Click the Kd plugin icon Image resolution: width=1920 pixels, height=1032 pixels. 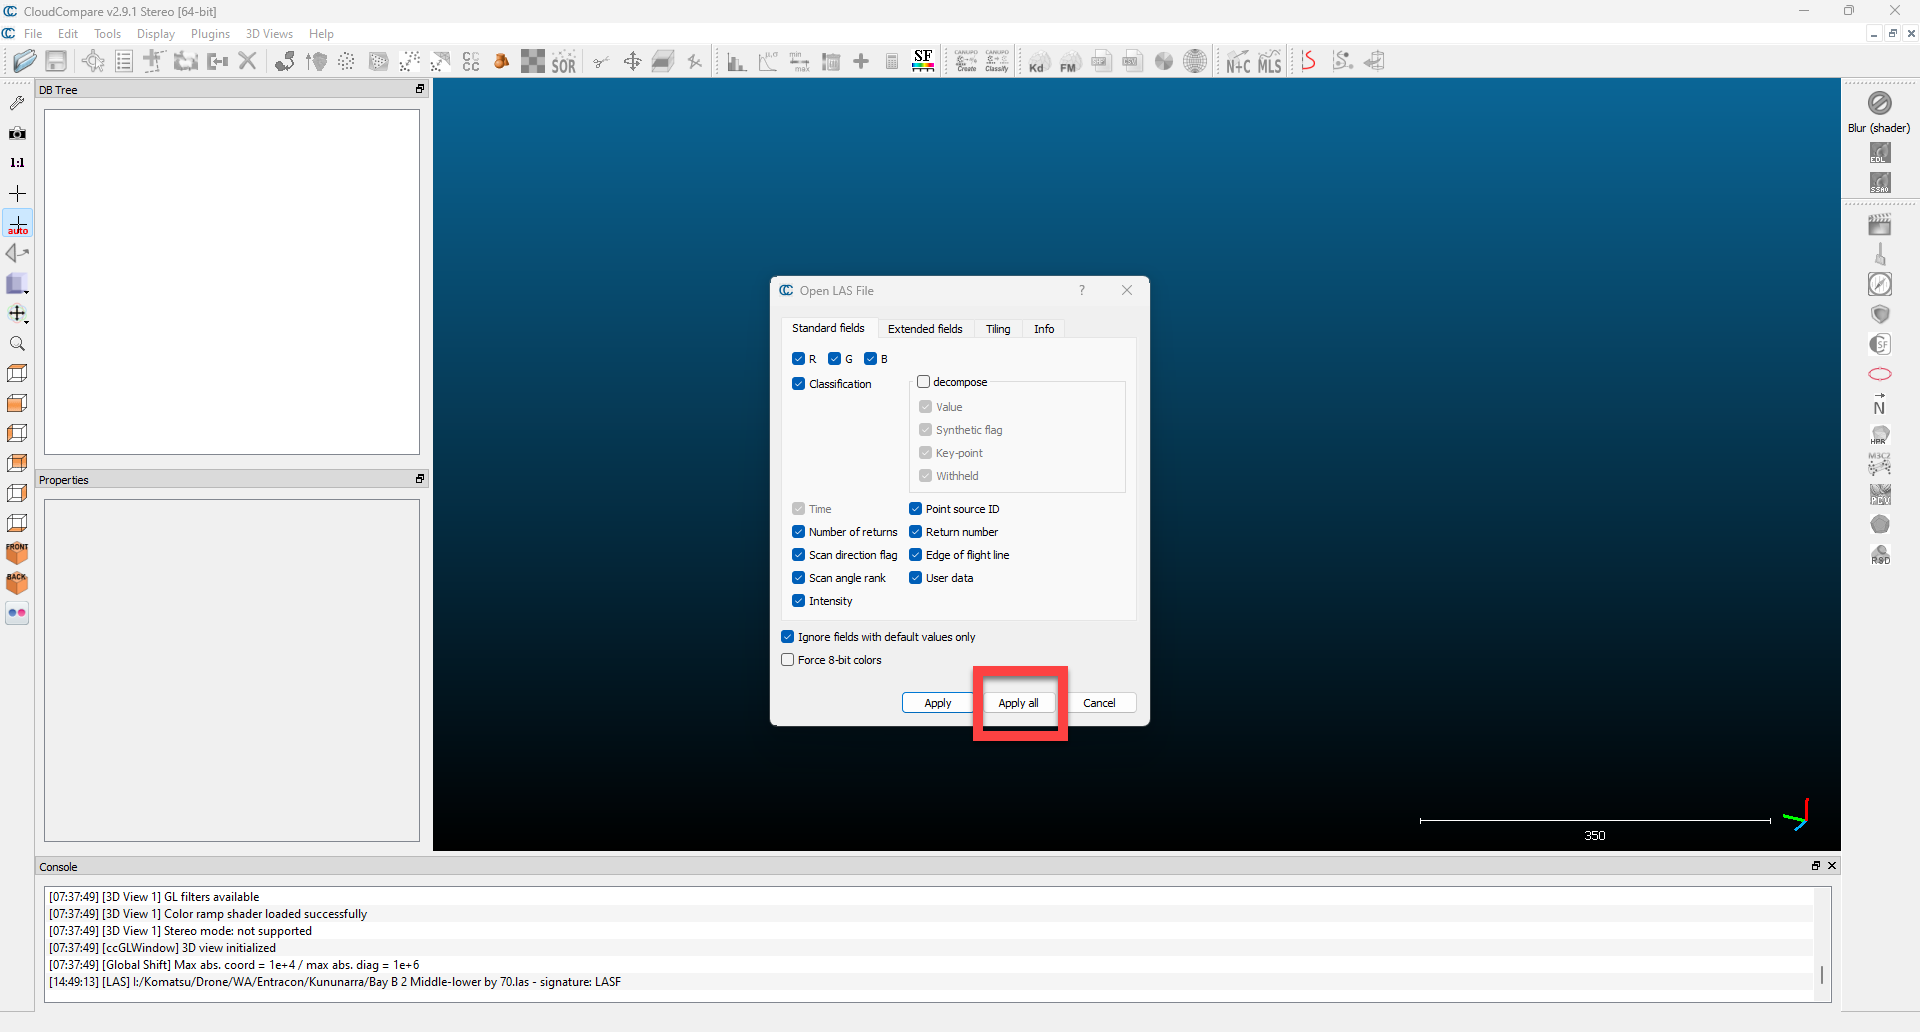(1038, 62)
